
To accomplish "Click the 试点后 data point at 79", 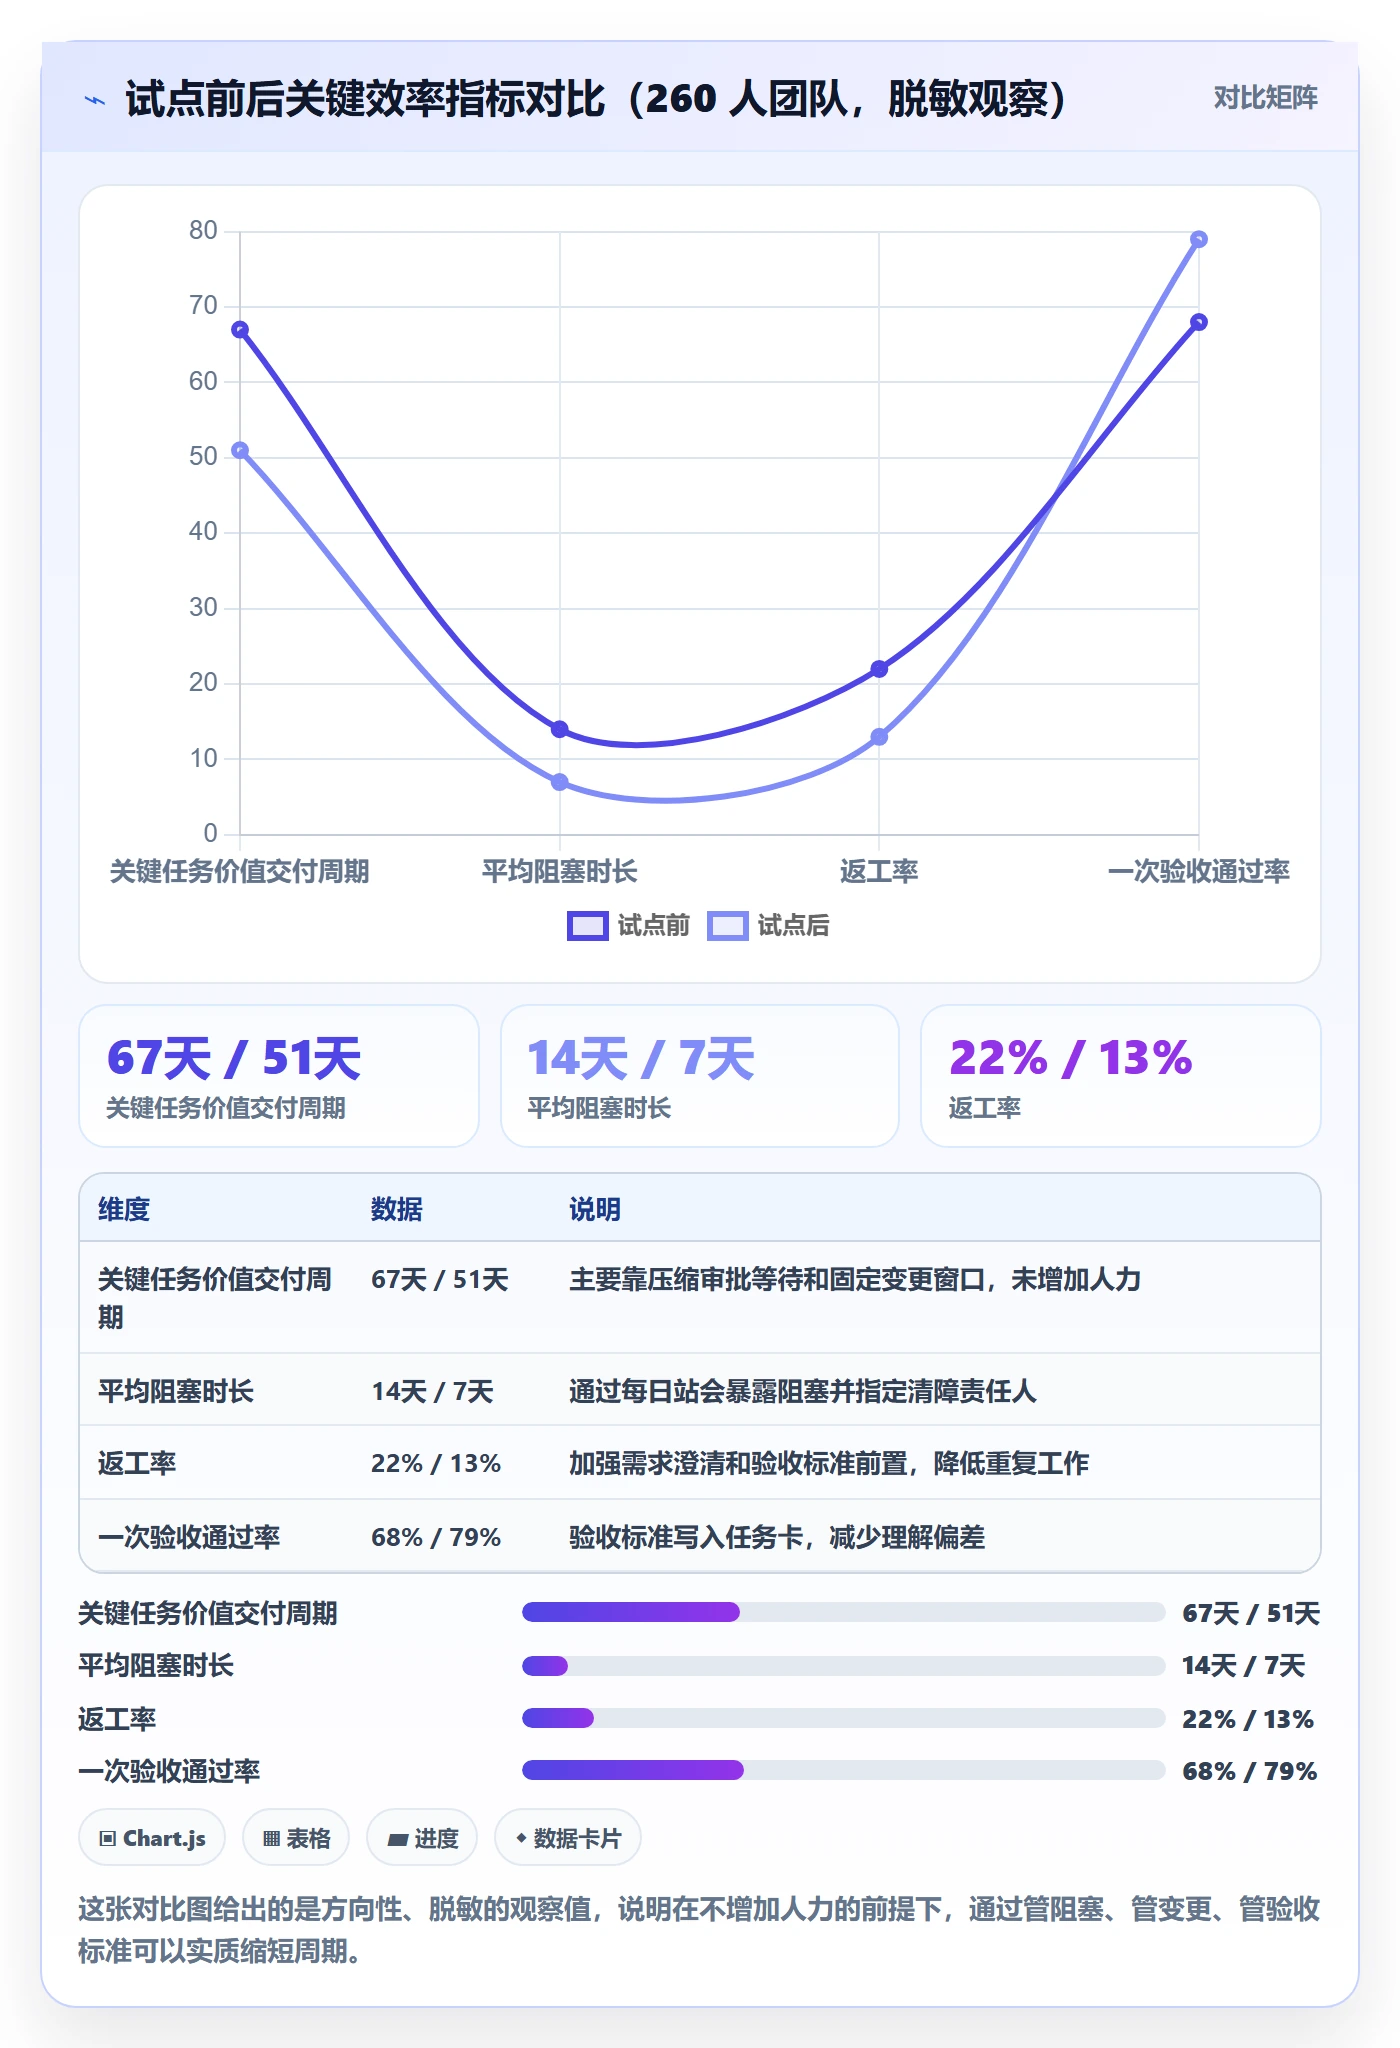I will pos(1199,239).
